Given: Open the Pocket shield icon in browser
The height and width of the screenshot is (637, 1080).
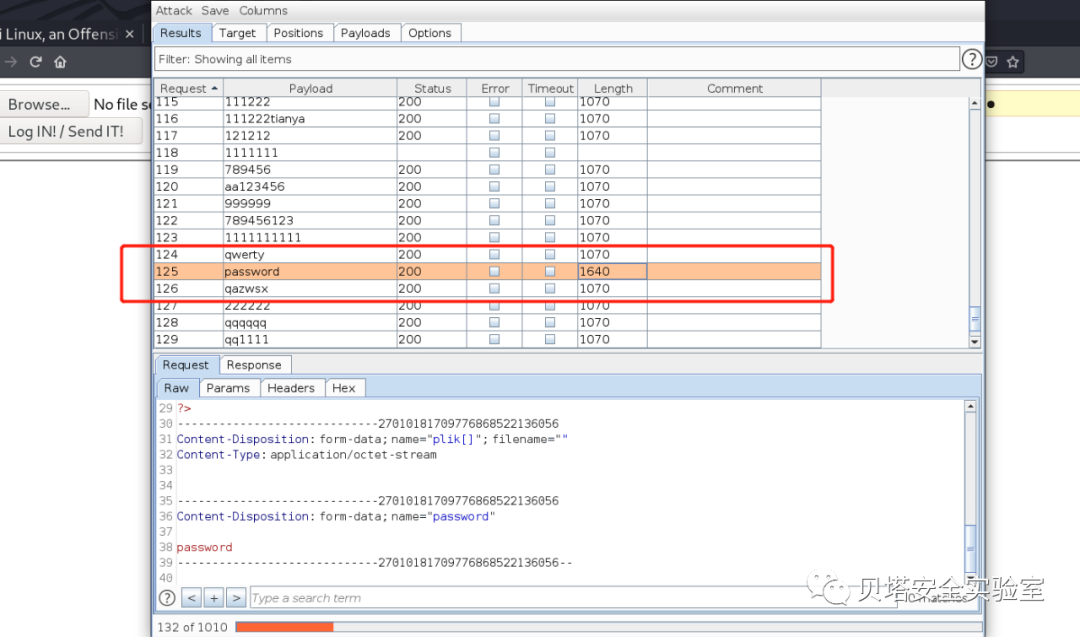Looking at the screenshot, I should pos(992,62).
